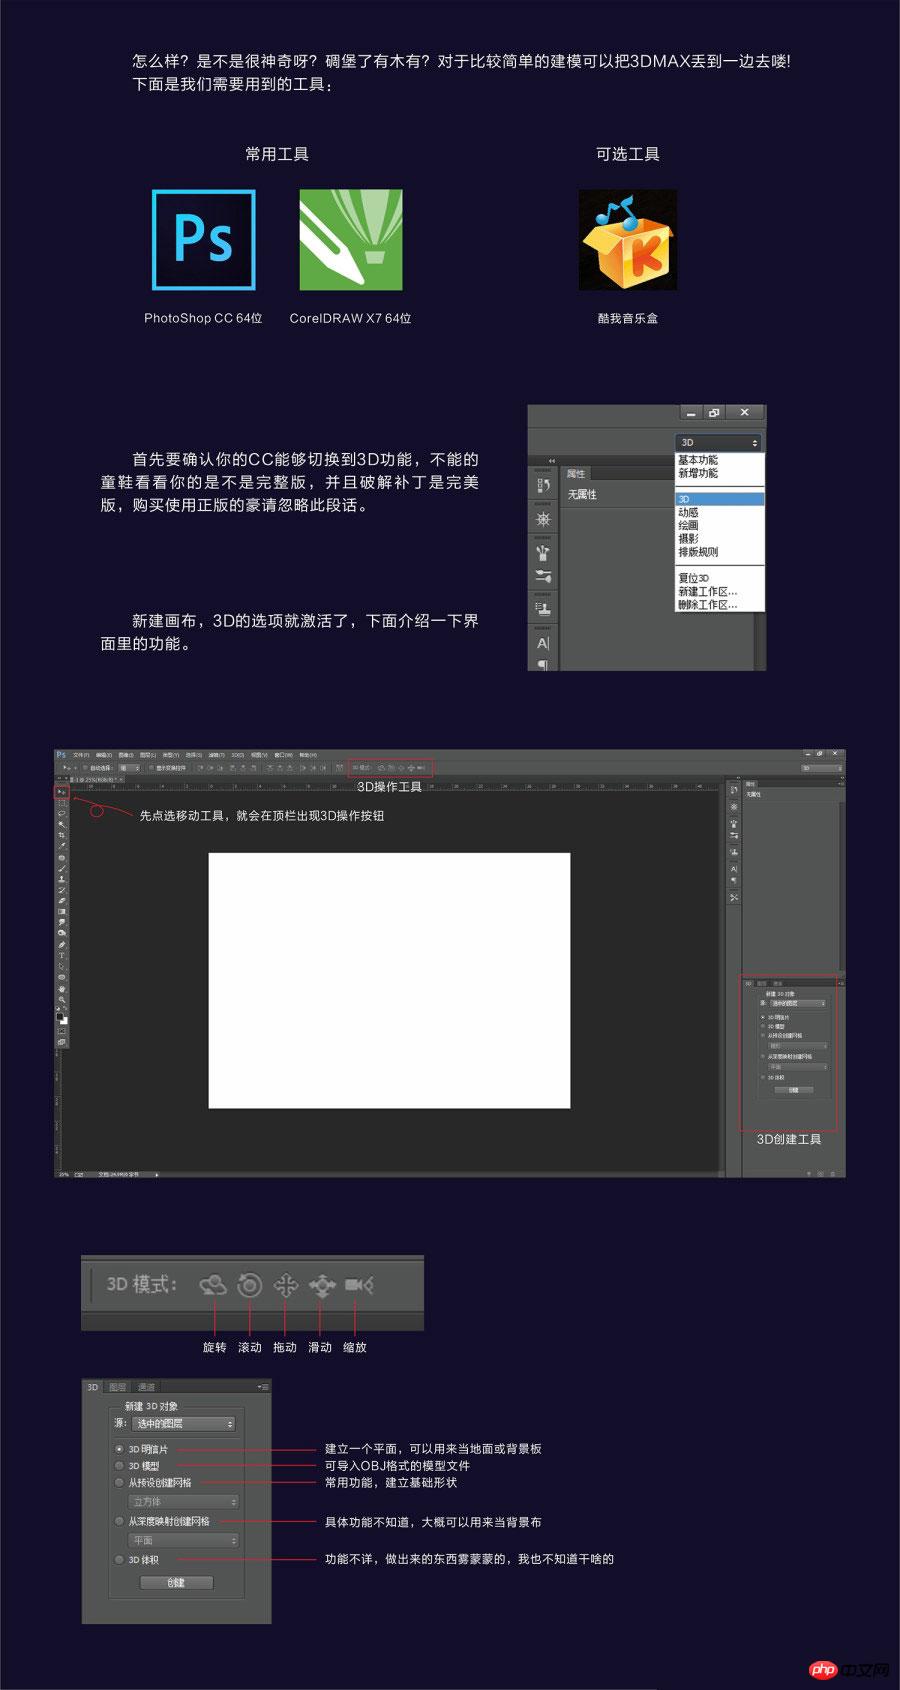Screen dimensions: 900x1690
Task: Select the Zoom magnifier tool in the toolbox
Action: pos(62,999)
